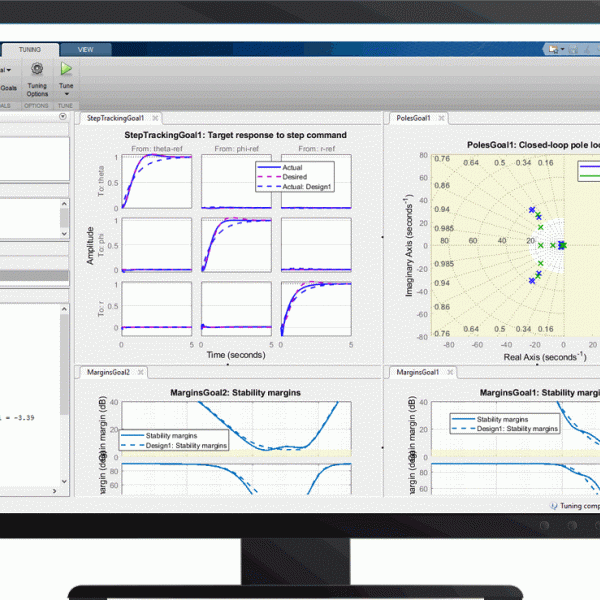Select the MarginsGoal1 plot tab

click(x=418, y=372)
